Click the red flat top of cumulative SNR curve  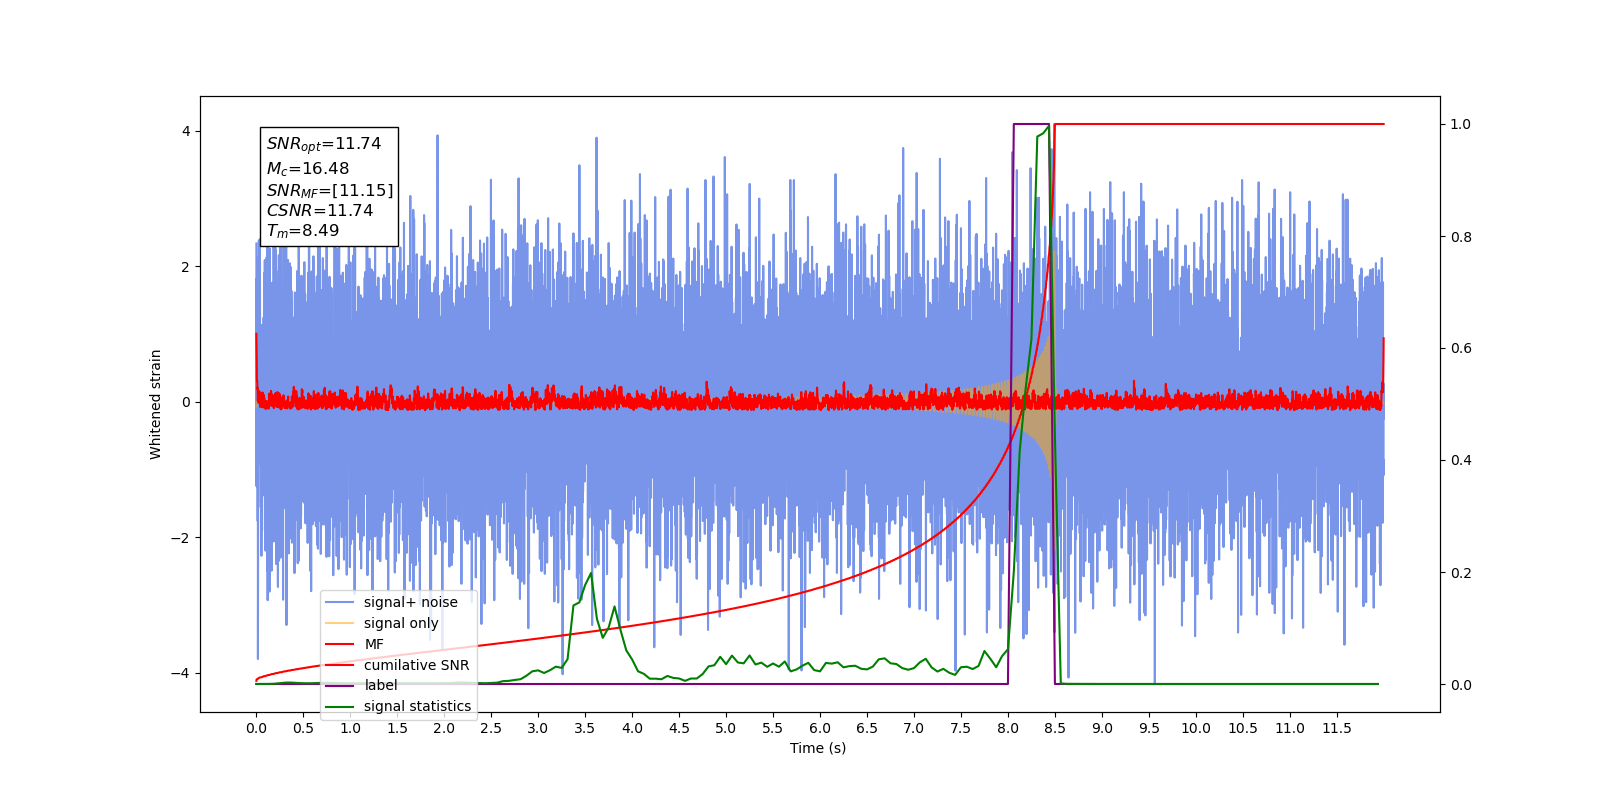pyautogui.click(x=1220, y=124)
